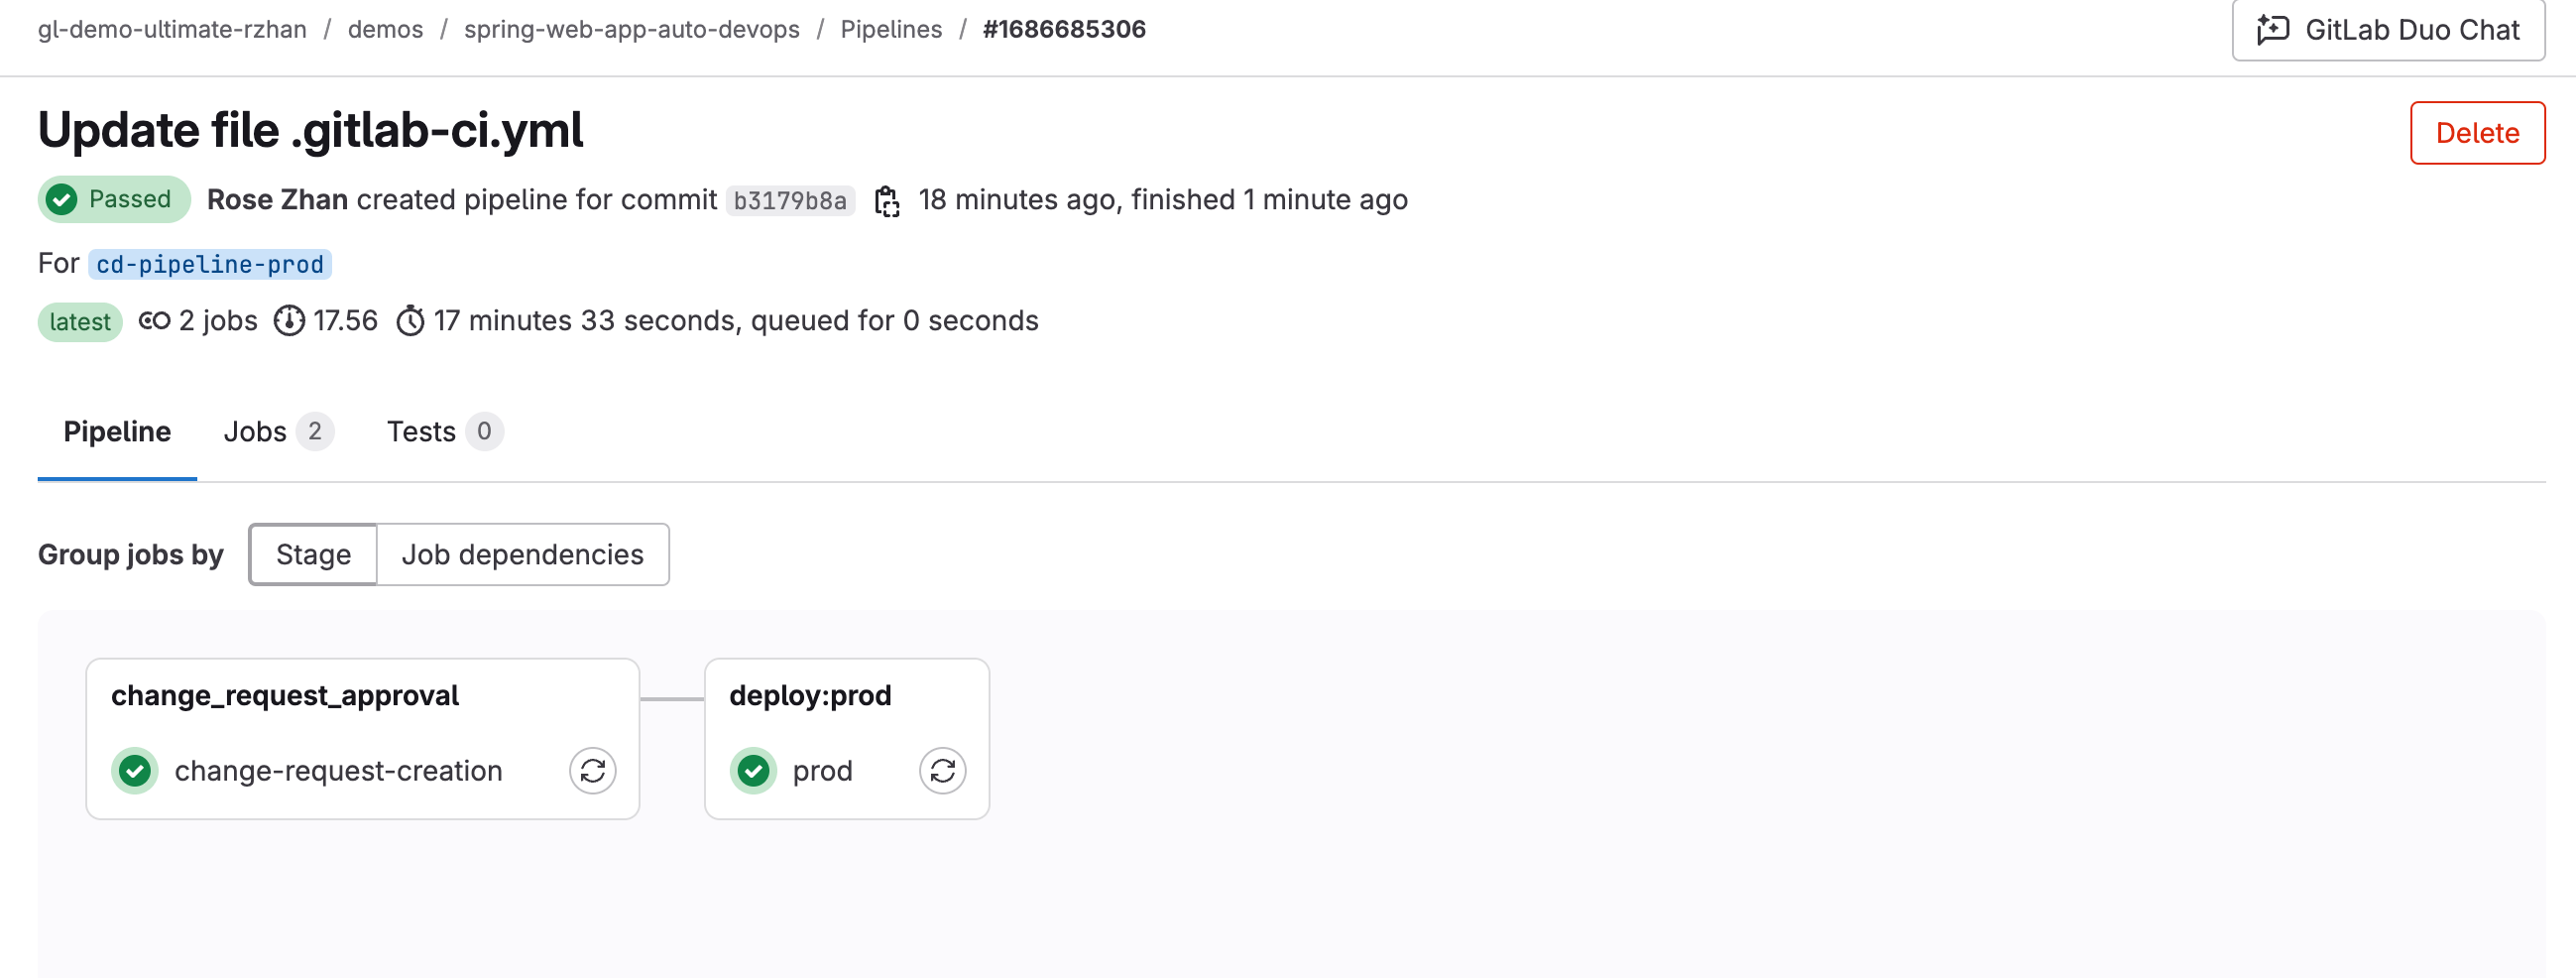Screen dimensions: 2576x978
Task: Click the copy commit SHA icon
Action: pos(887,201)
